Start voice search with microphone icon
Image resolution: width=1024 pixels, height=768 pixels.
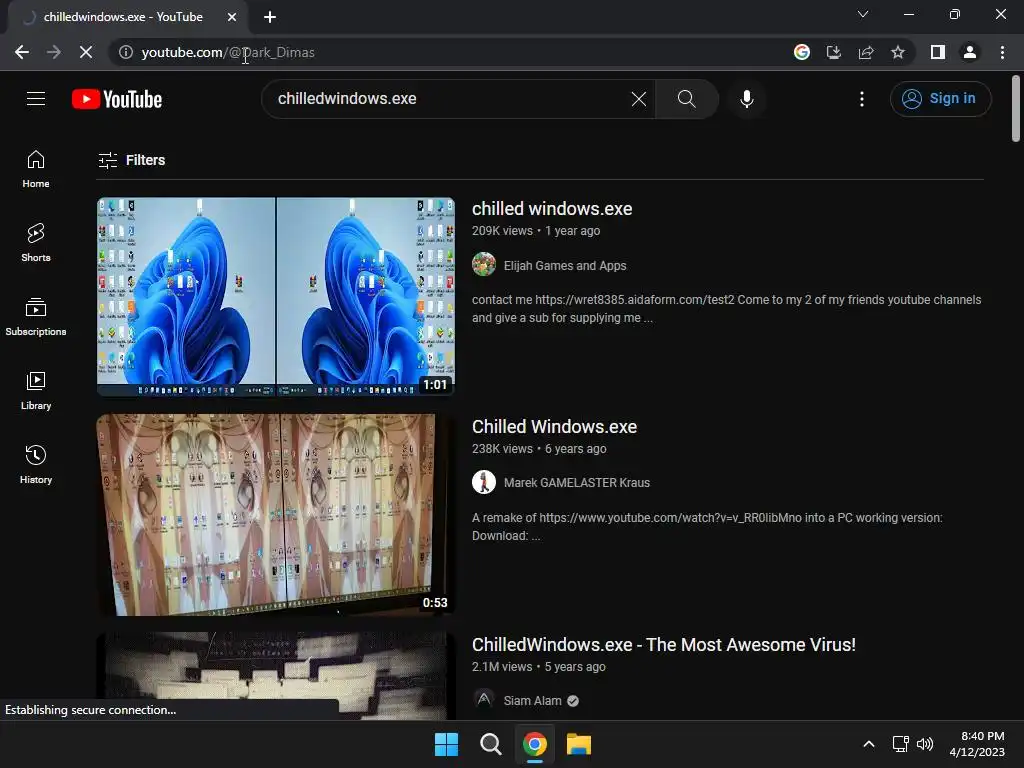[x=746, y=99]
